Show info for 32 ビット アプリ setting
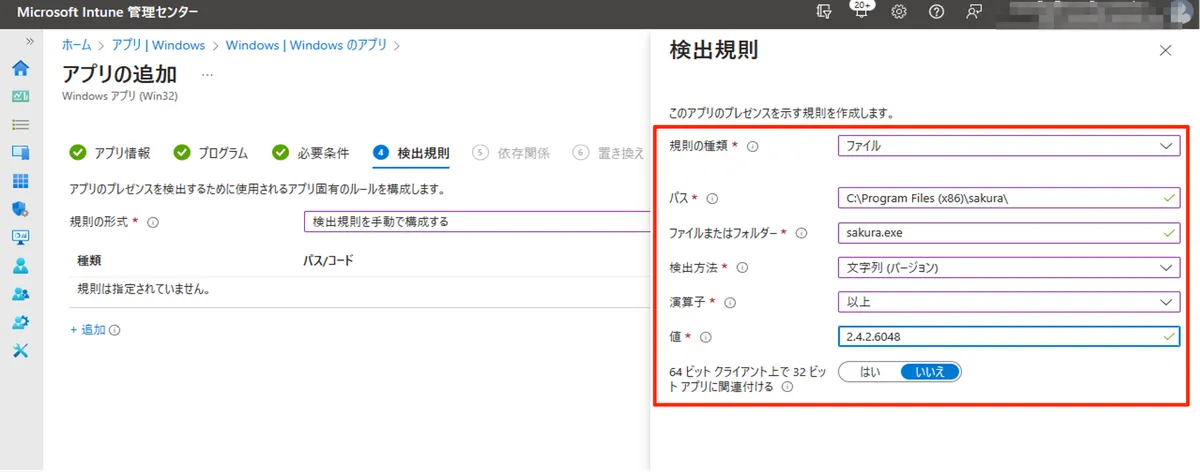The image size is (1200, 472). (788, 386)
